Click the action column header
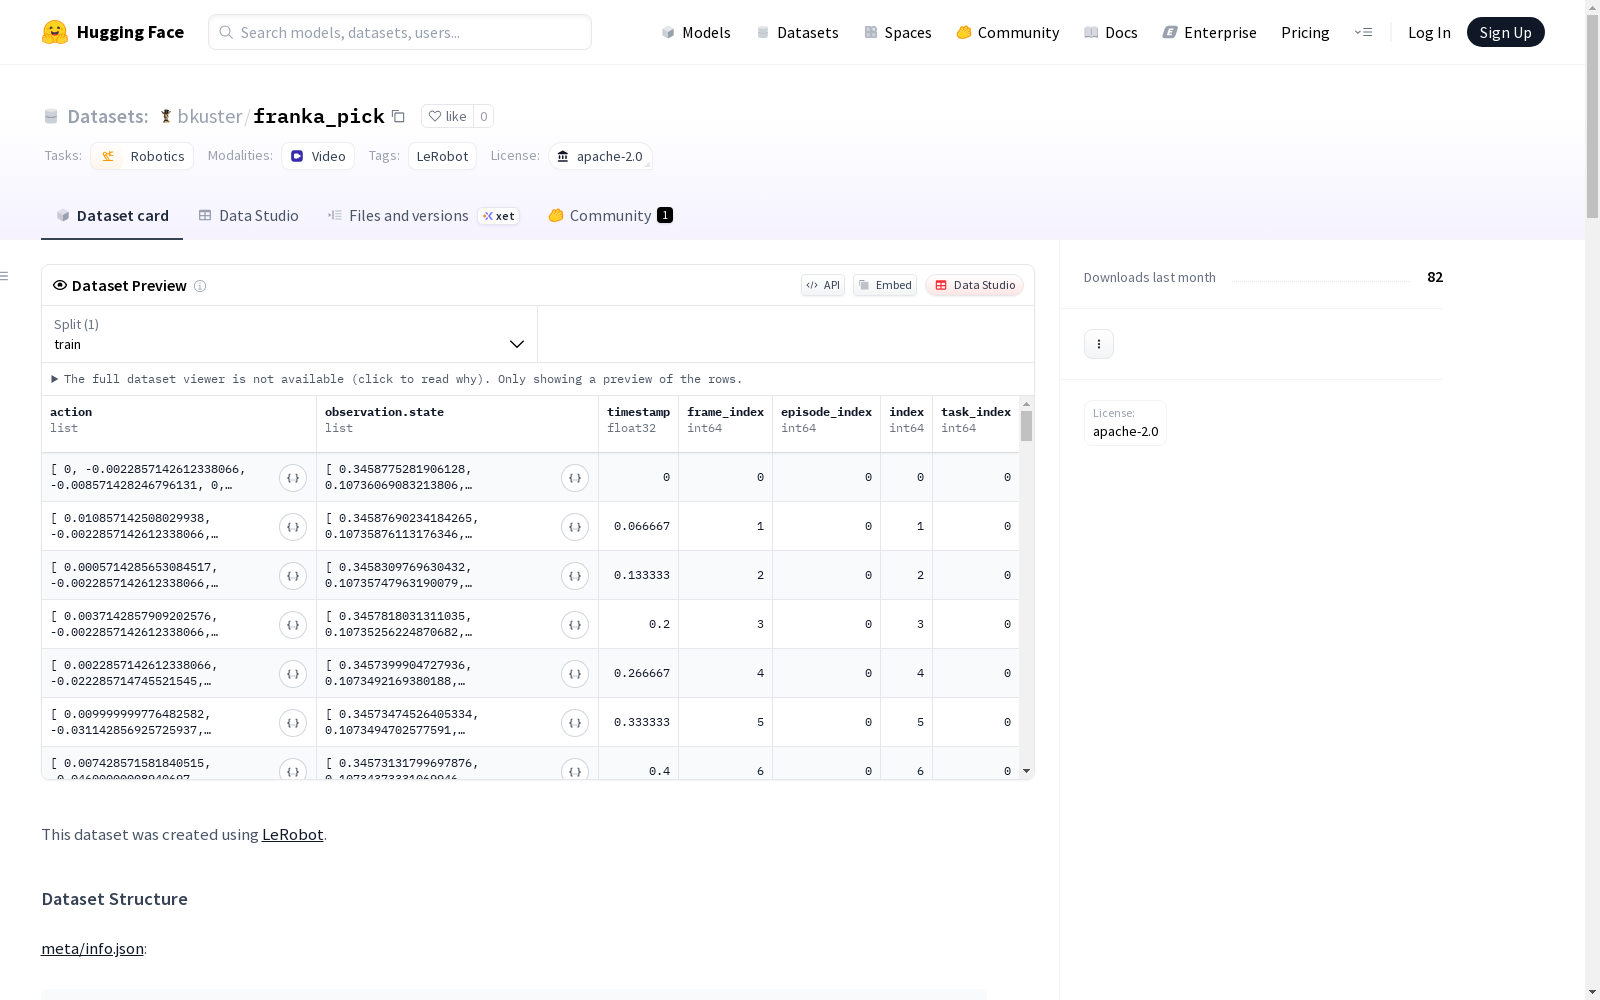1600x1000 pixels. 179,424
